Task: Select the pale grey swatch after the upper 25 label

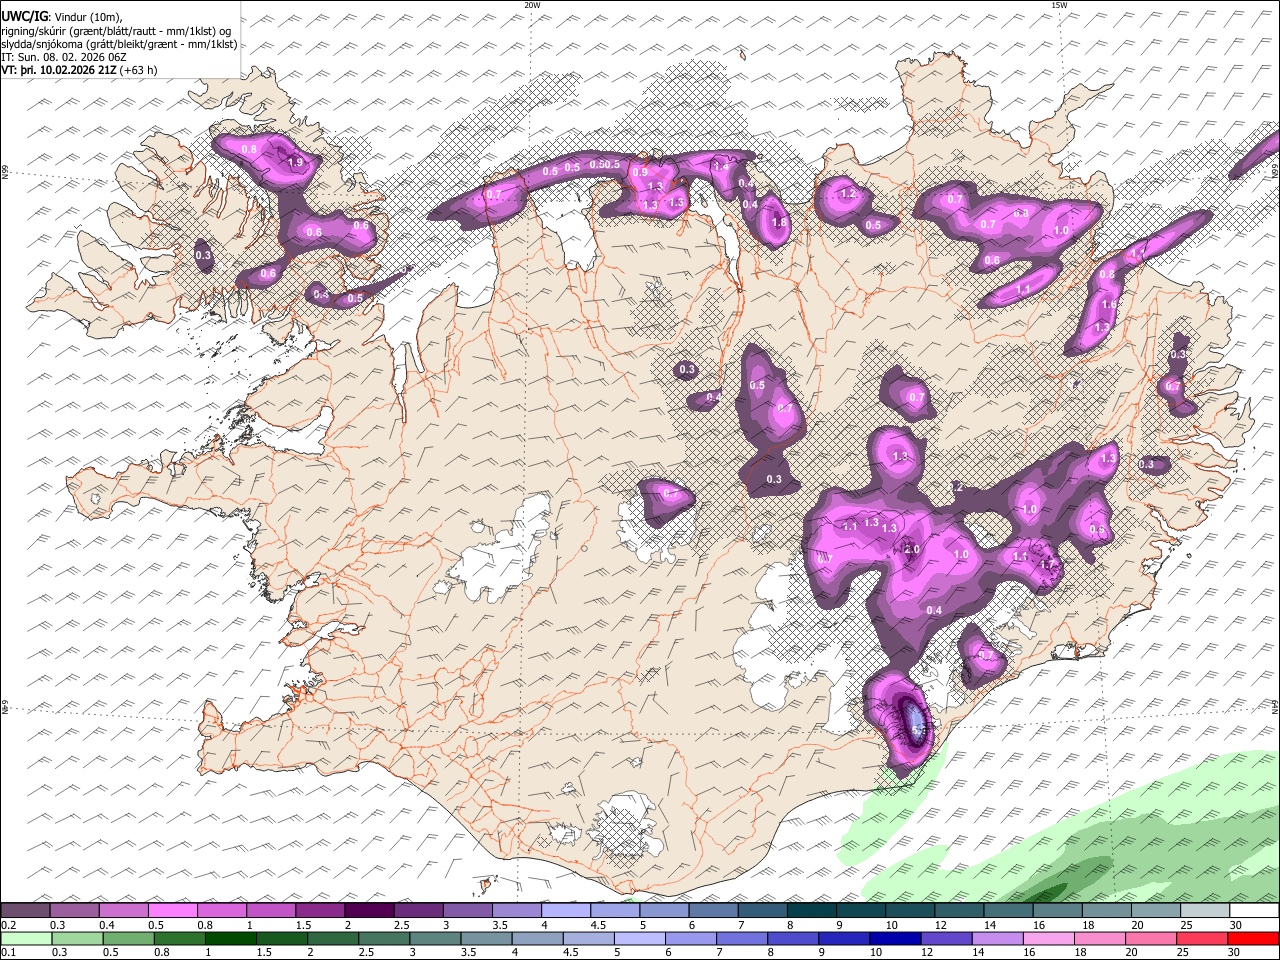Action: [1205, 910]
